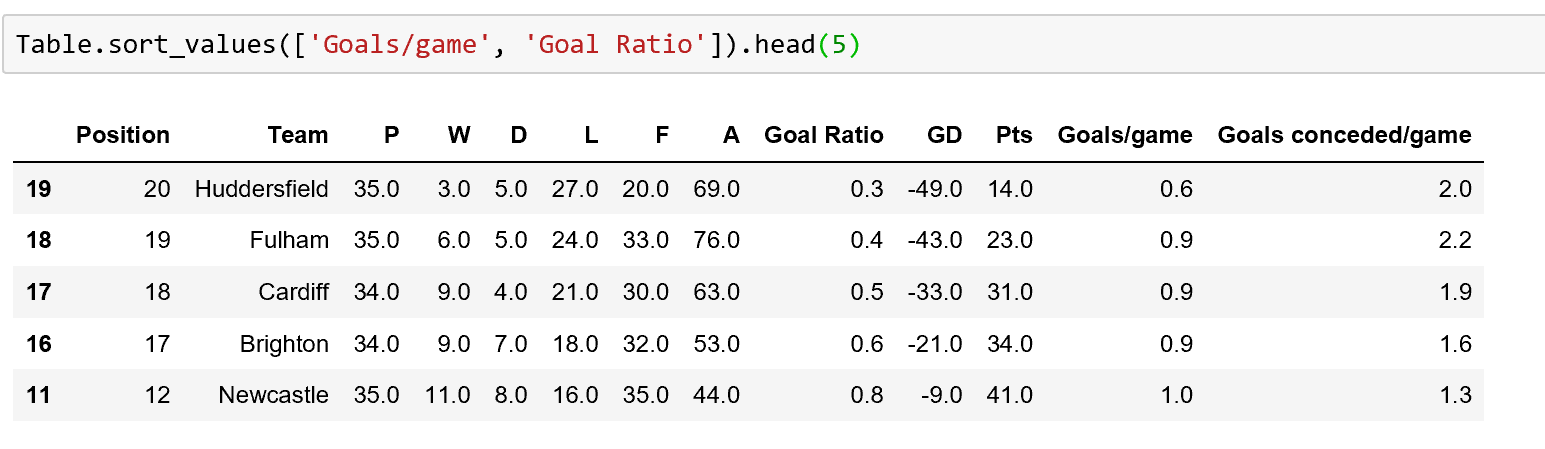The image size is (1545, 449).
Task: Select the Goals conceded/game column header
Action: click(x=1344, y=135)
